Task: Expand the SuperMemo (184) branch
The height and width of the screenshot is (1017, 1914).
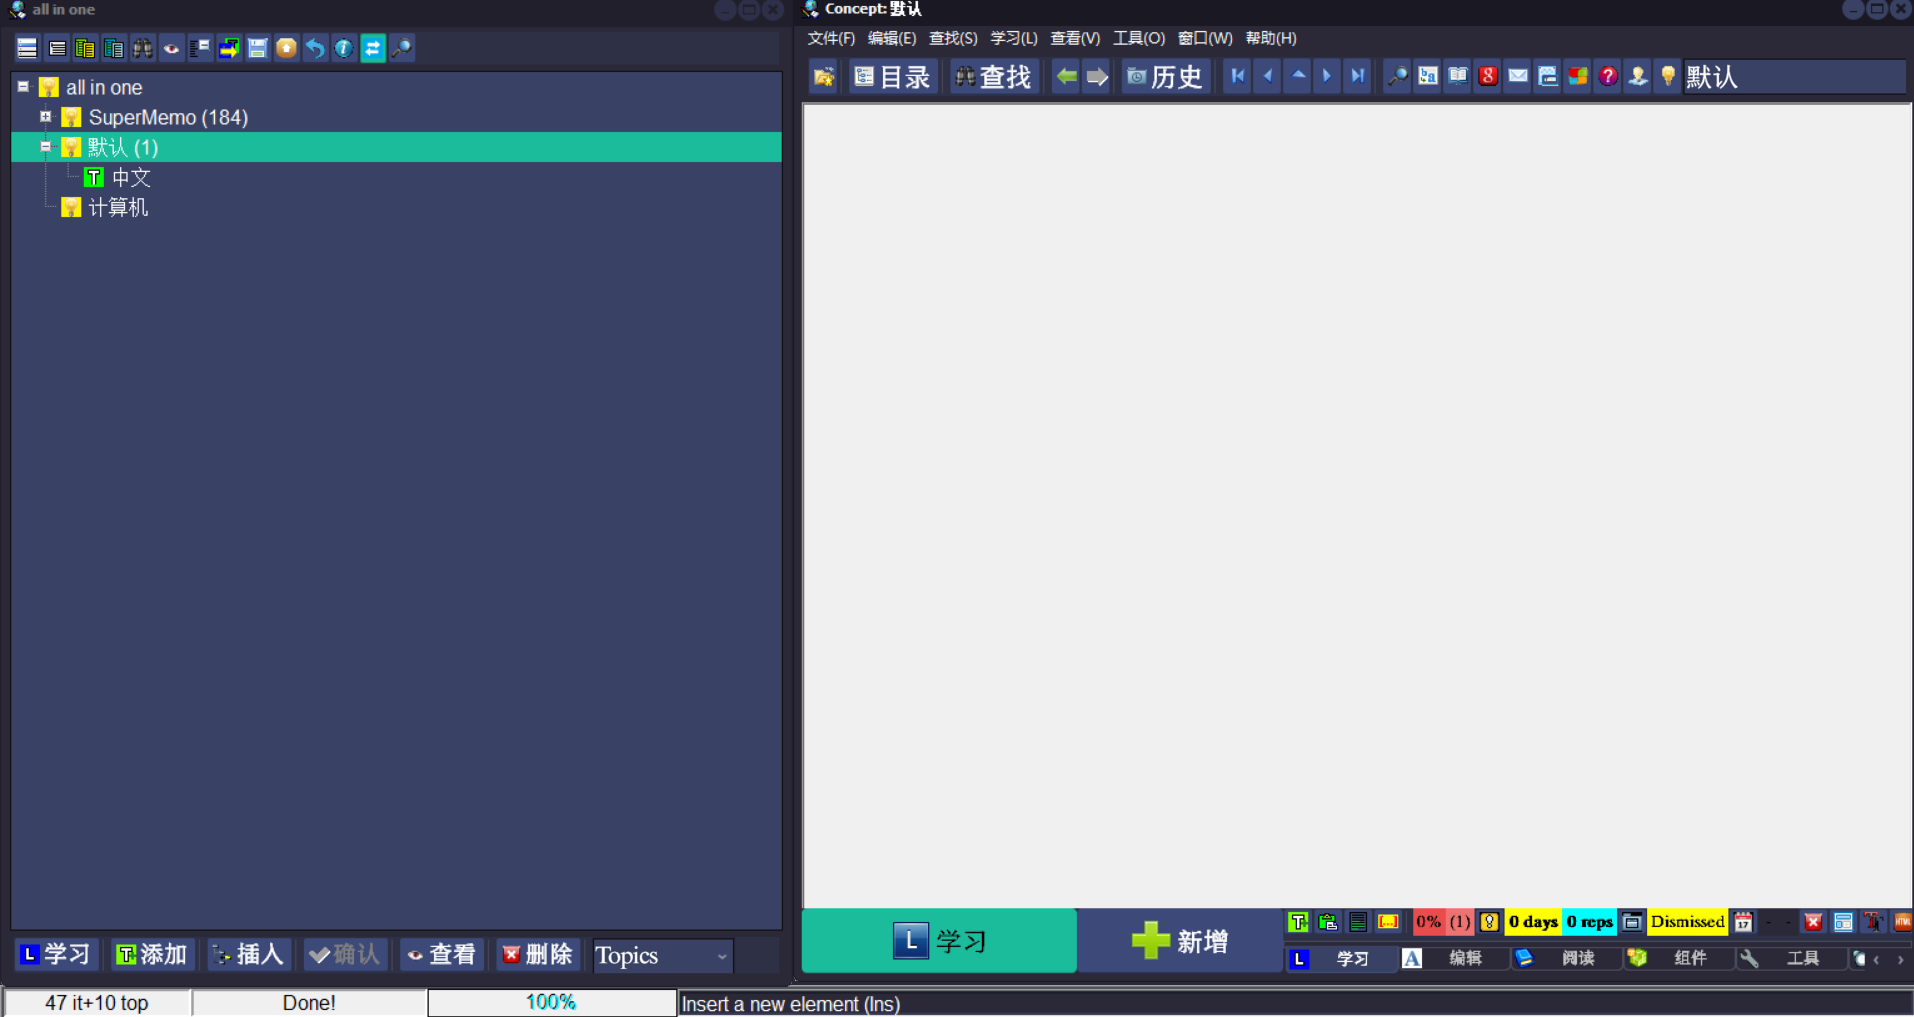Action: tap(45, 117)
